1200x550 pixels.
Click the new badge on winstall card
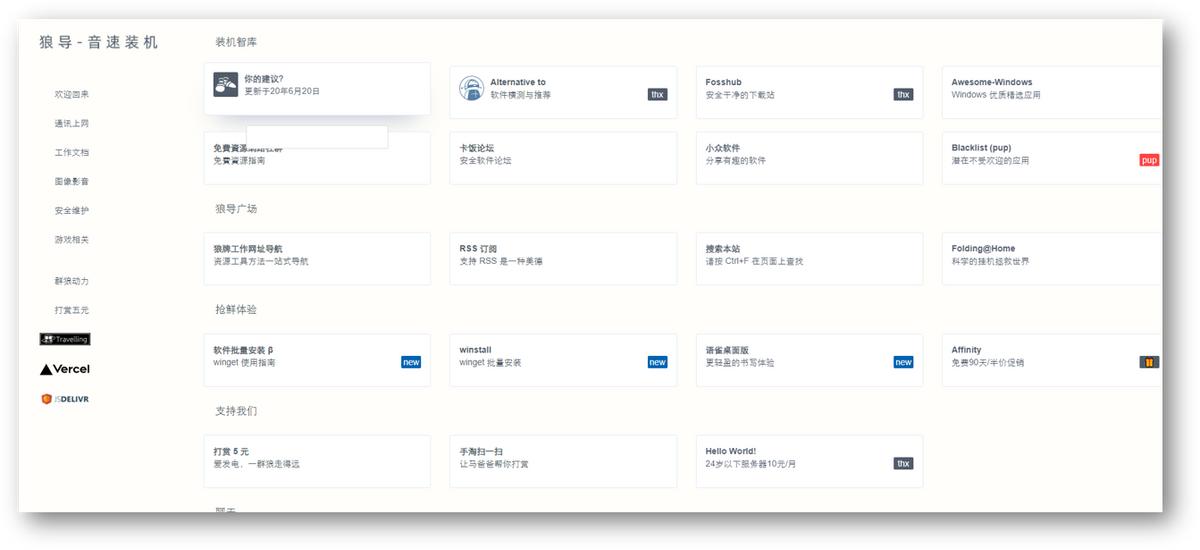click(657, 362)
